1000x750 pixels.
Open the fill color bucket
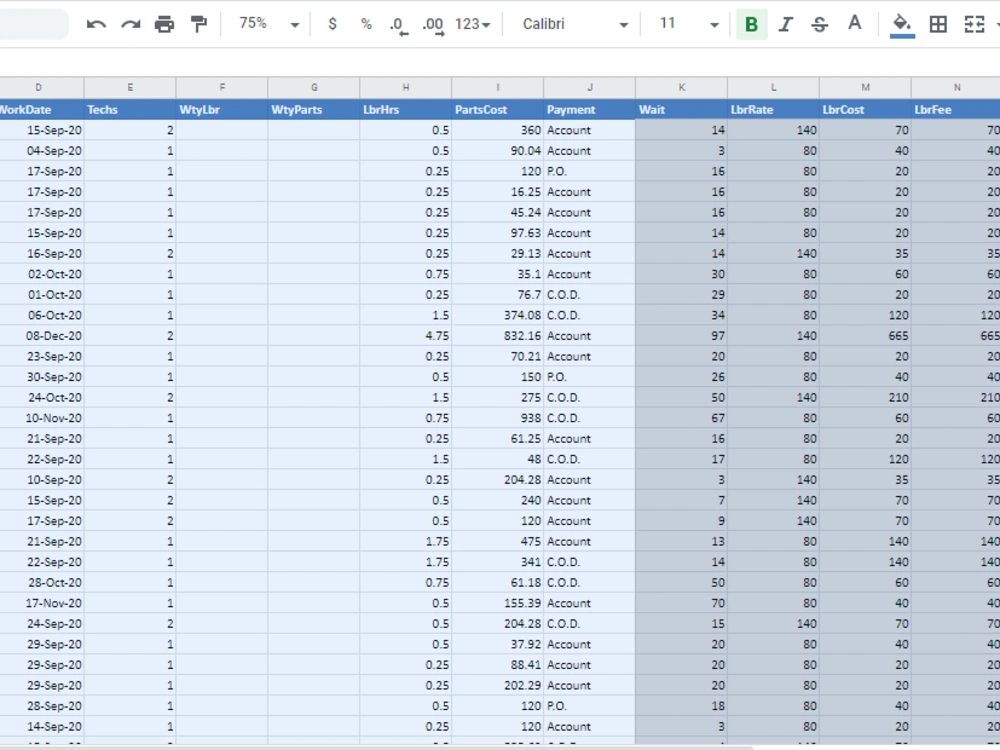[x=902, y=26]
